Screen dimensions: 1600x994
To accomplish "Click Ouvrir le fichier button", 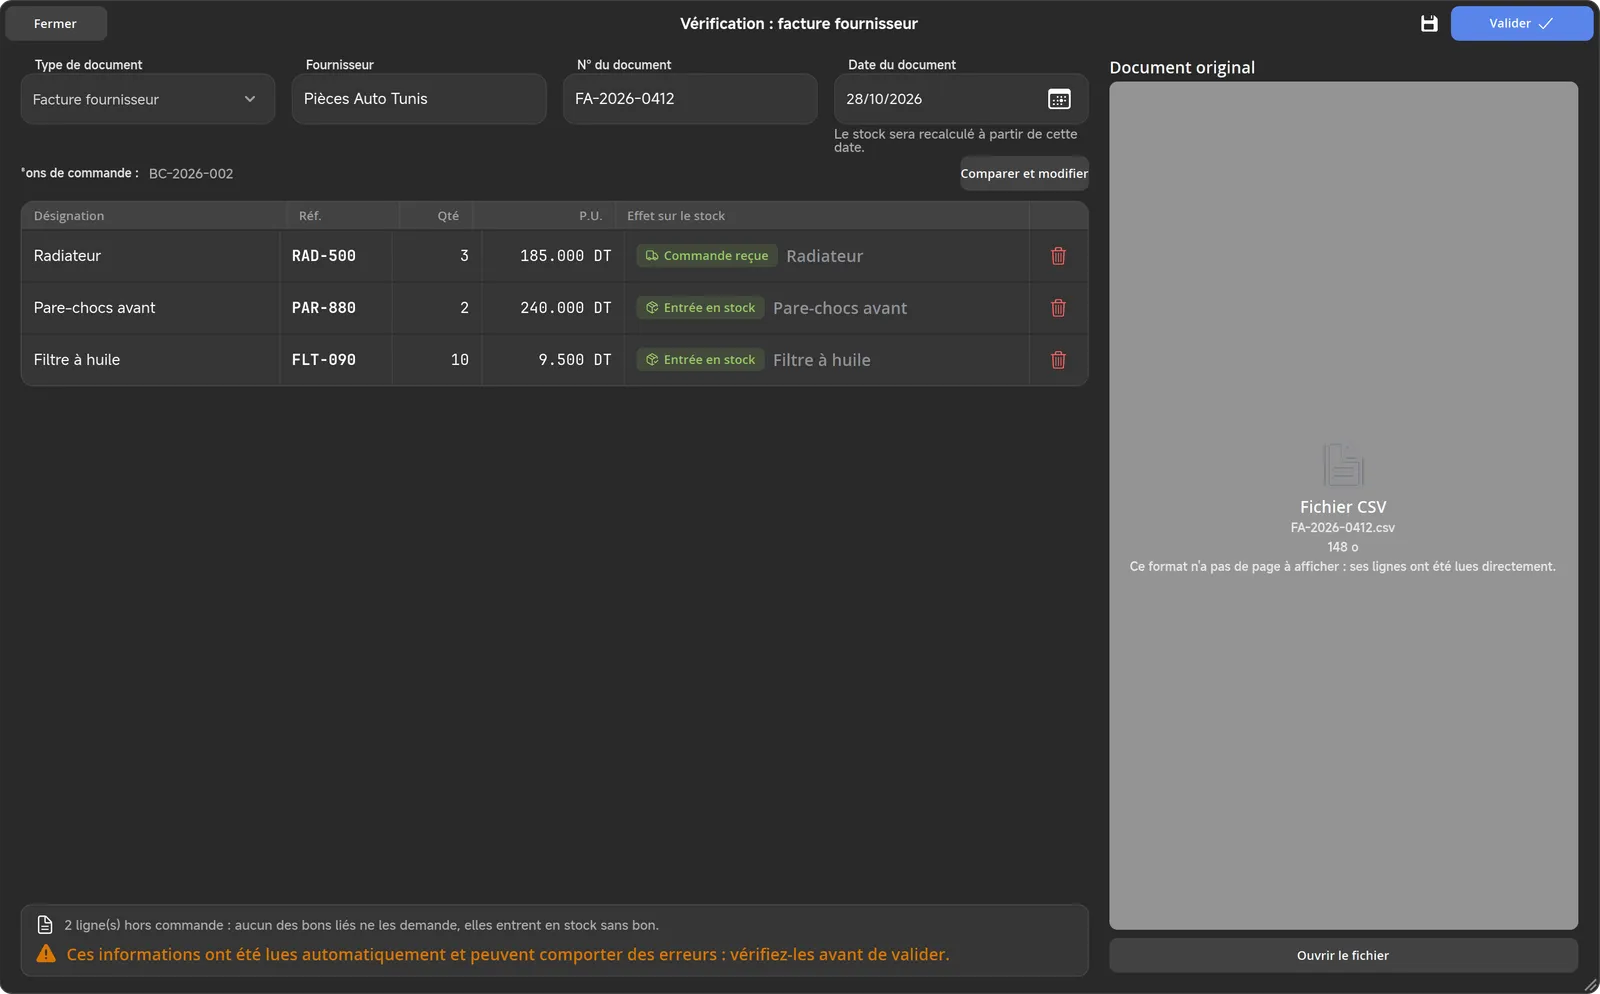I will [x=1343, y=955].
